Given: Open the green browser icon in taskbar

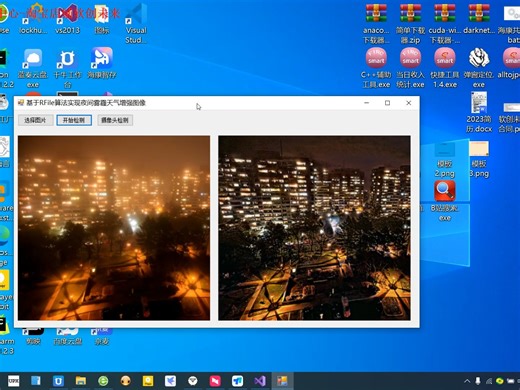Looking at the screenshot, I should [x=103, y=381].
